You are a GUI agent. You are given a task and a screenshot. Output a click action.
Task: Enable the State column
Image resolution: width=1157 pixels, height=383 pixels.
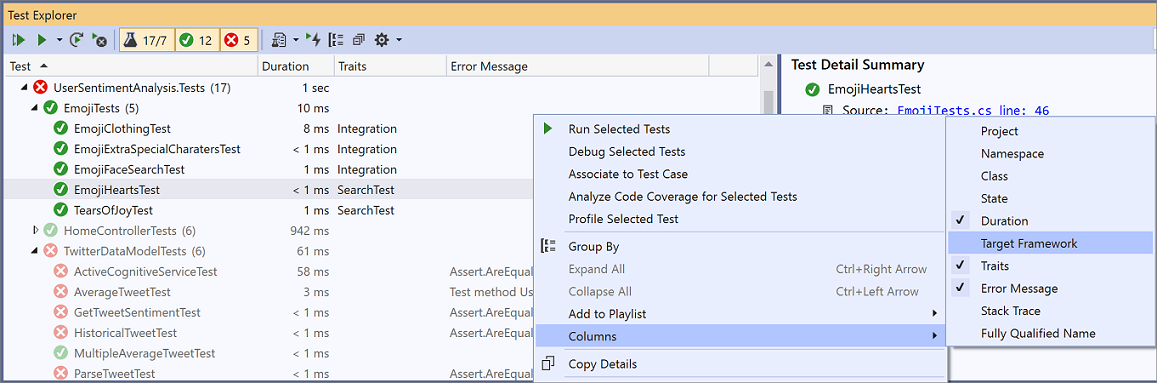tap(1050, 199)
